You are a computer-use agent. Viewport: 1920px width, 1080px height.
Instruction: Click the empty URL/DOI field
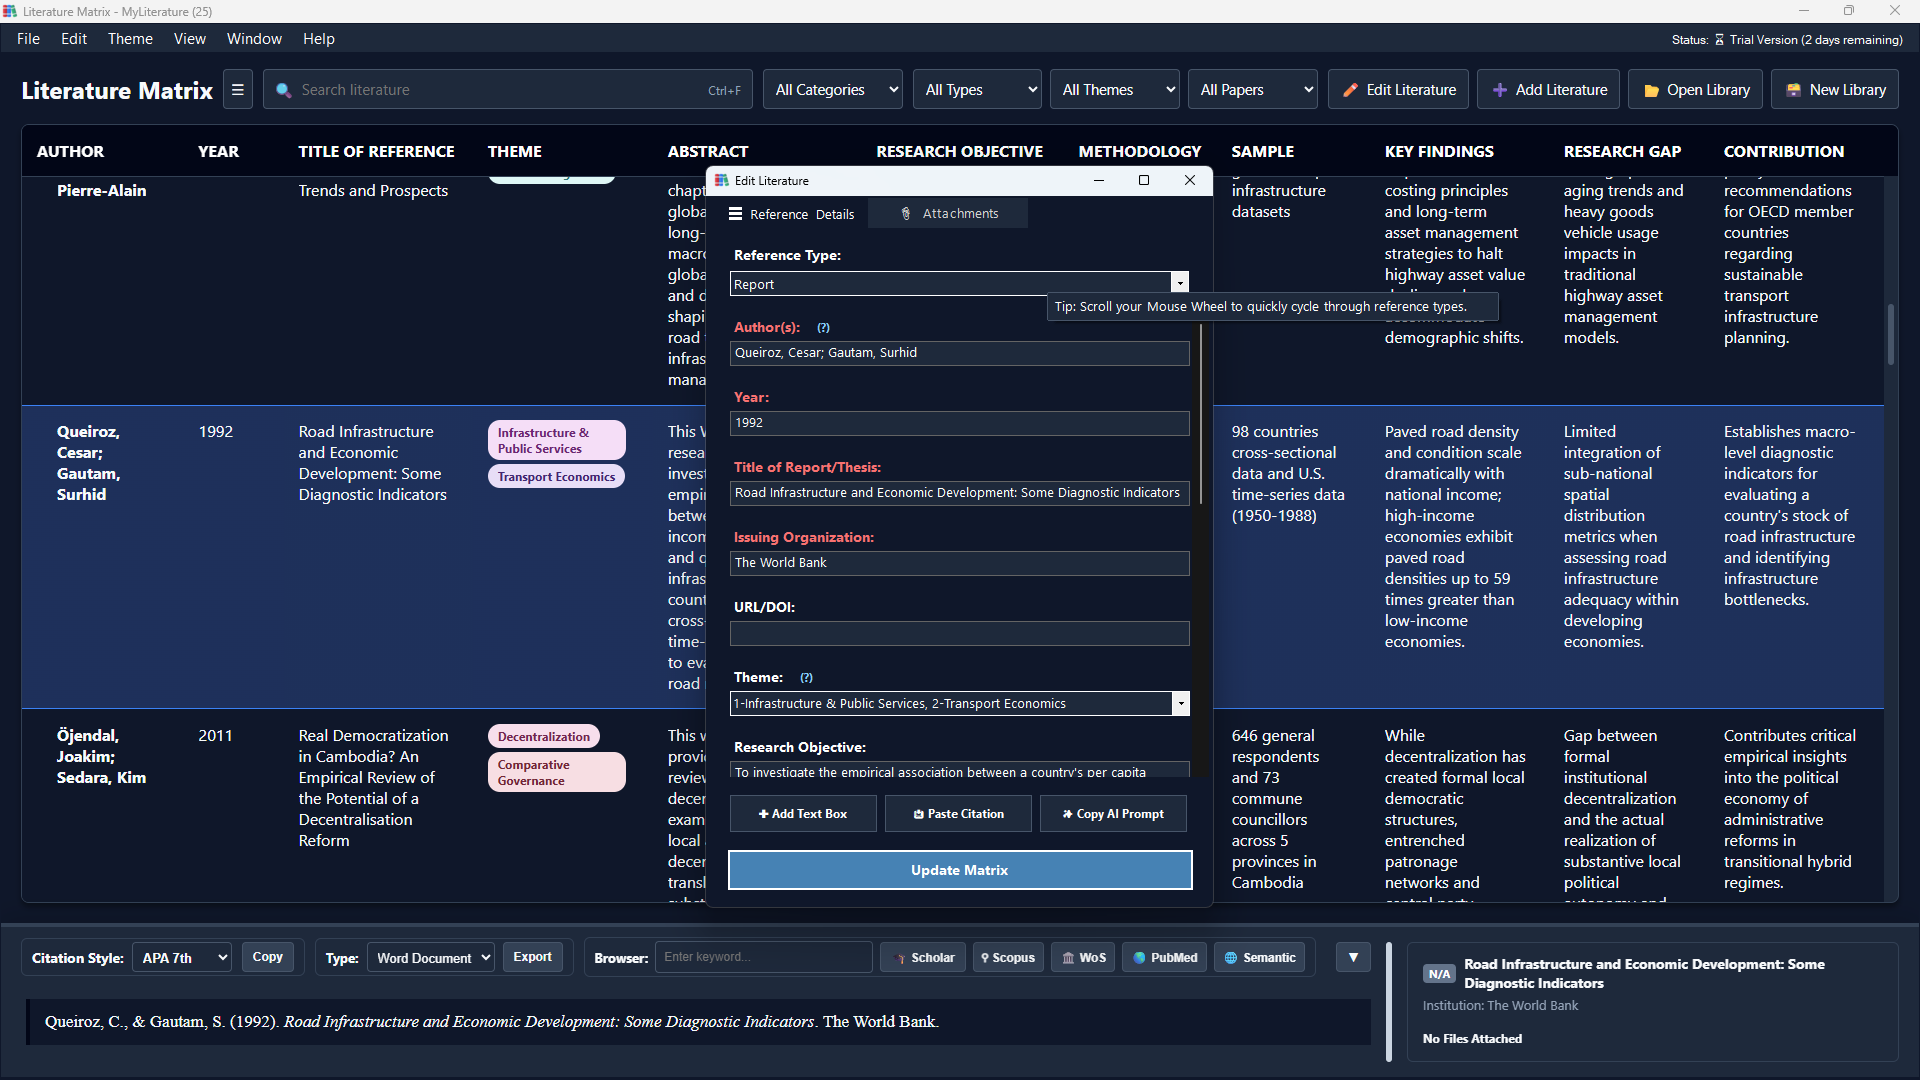959,633
